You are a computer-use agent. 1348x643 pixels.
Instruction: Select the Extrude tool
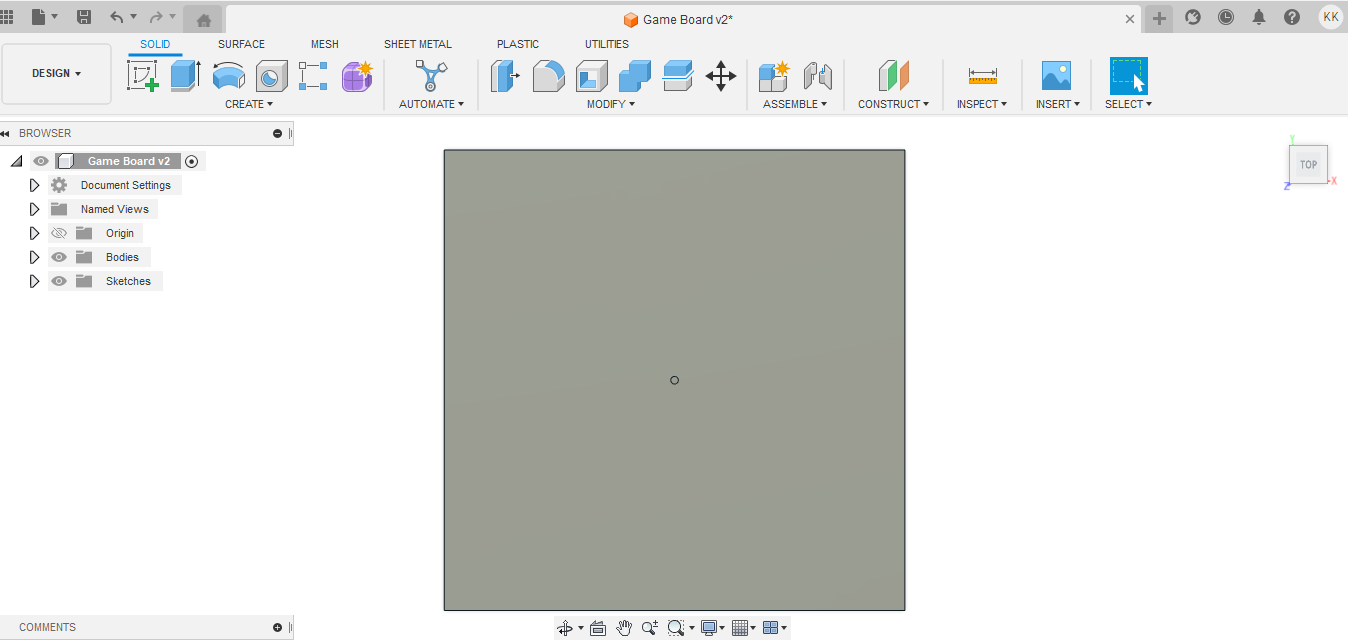click(x=185, y=76)
